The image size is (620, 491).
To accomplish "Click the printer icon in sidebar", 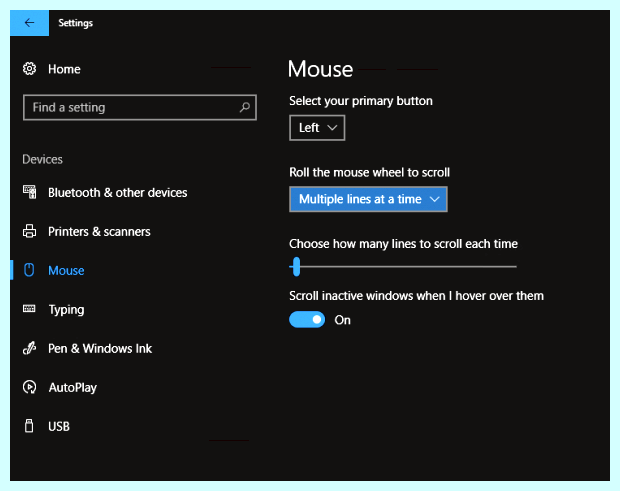I will (x=29, y=231).
